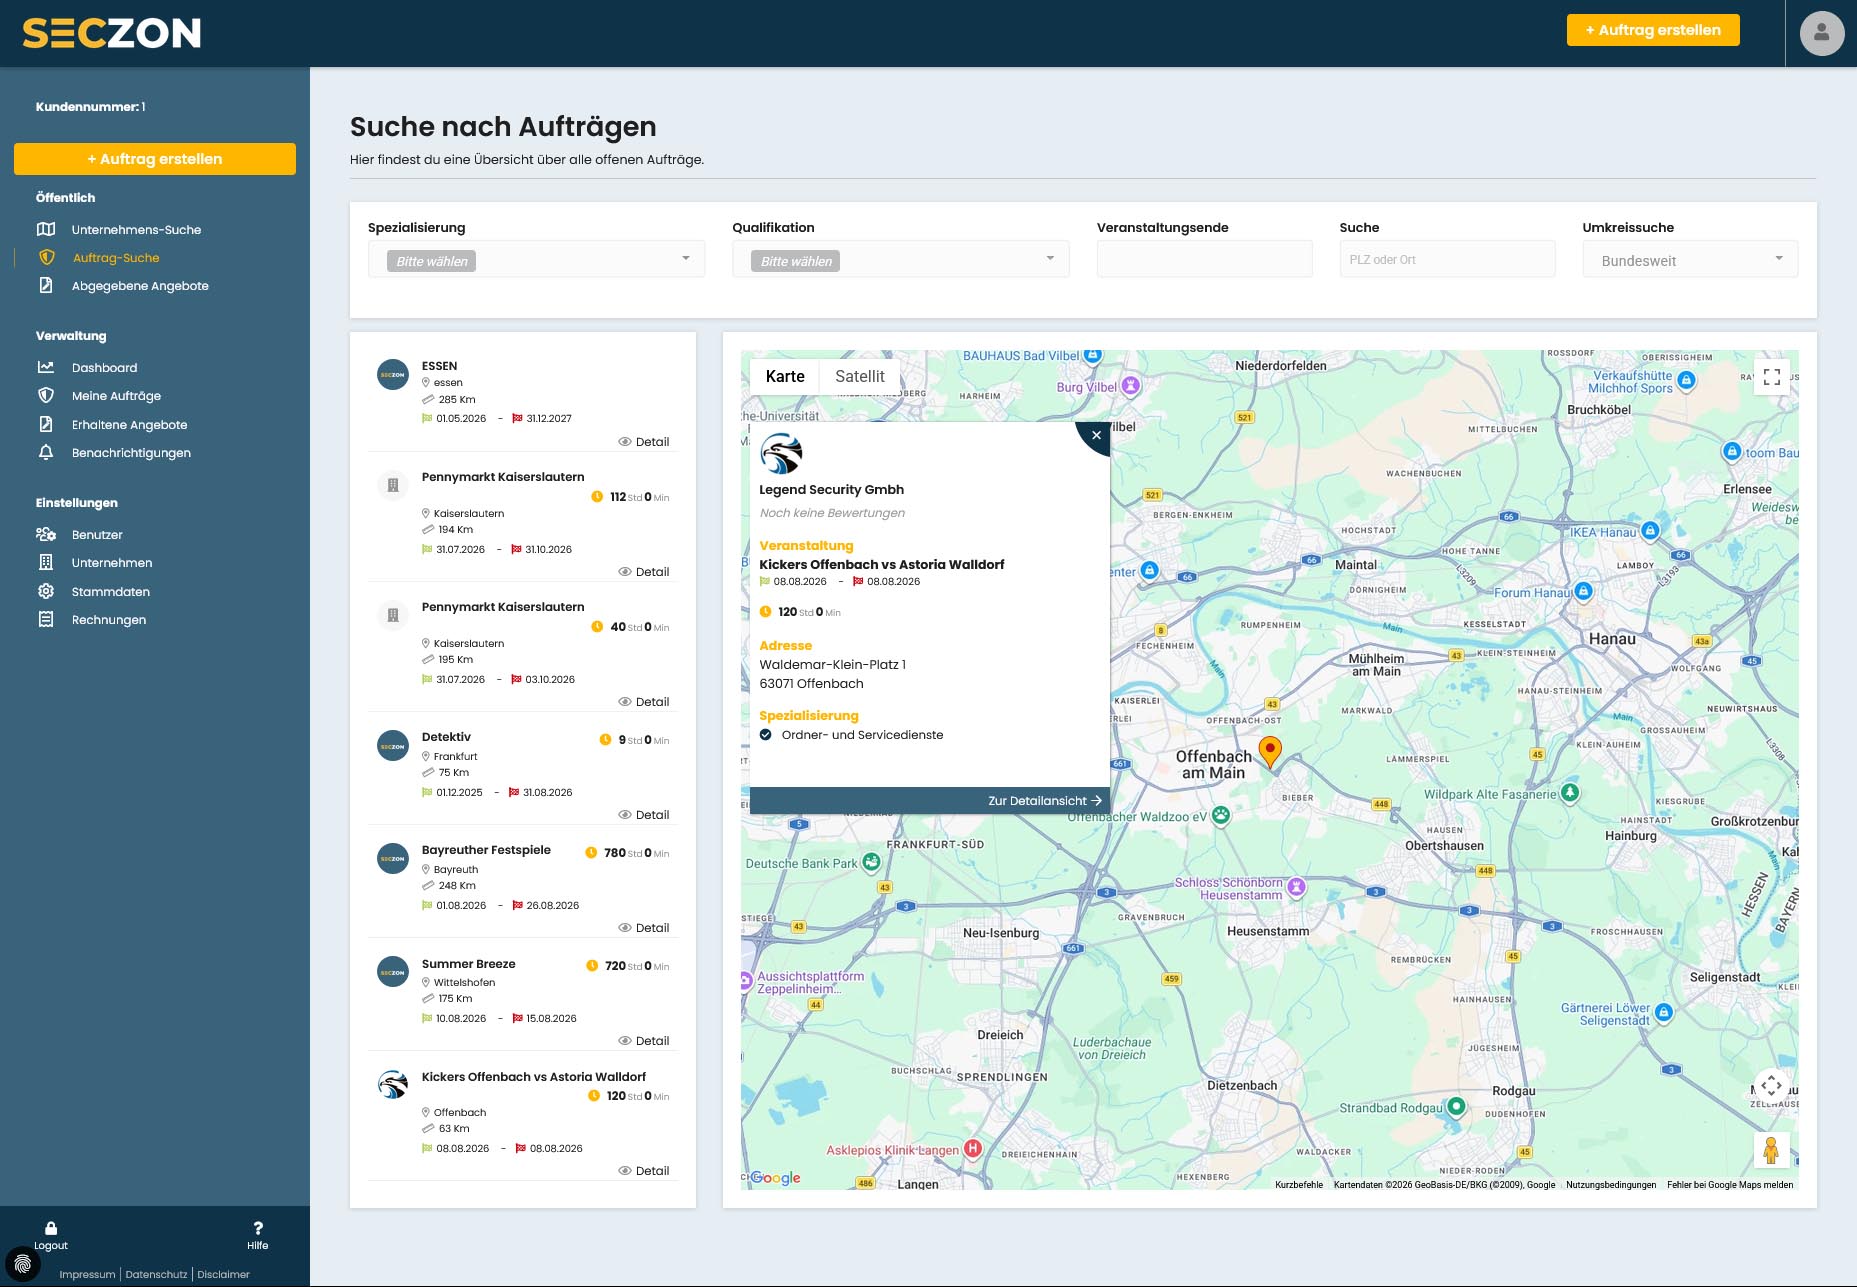View Detail of 40 Std Pennymarkt order

pos(644,702)
